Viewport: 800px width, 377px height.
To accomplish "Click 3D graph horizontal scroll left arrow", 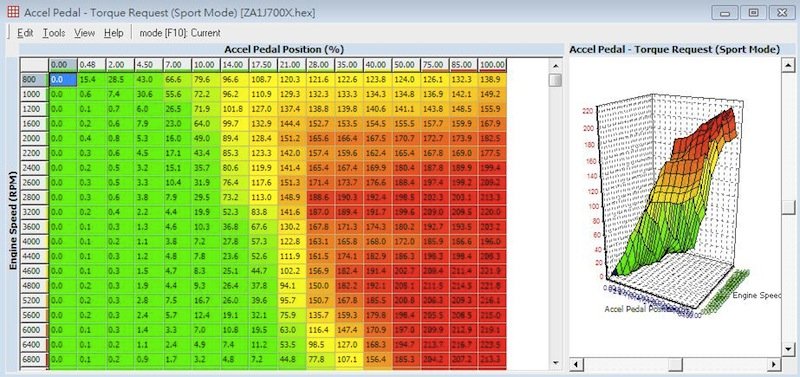I will coord(576,364).
